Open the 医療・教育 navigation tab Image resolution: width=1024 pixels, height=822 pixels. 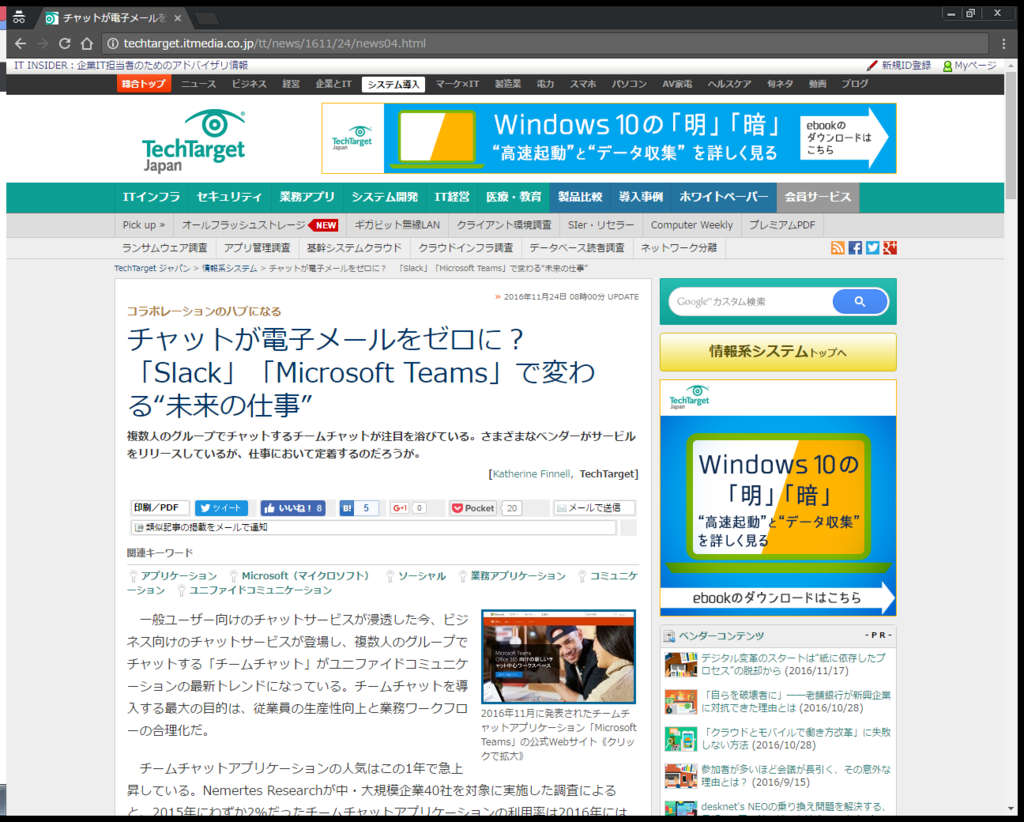[x=513, y=197]
